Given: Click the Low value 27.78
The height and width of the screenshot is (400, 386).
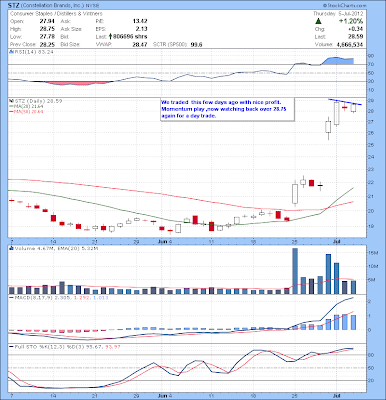Looking at the screenshot, I should coord(47,36).
